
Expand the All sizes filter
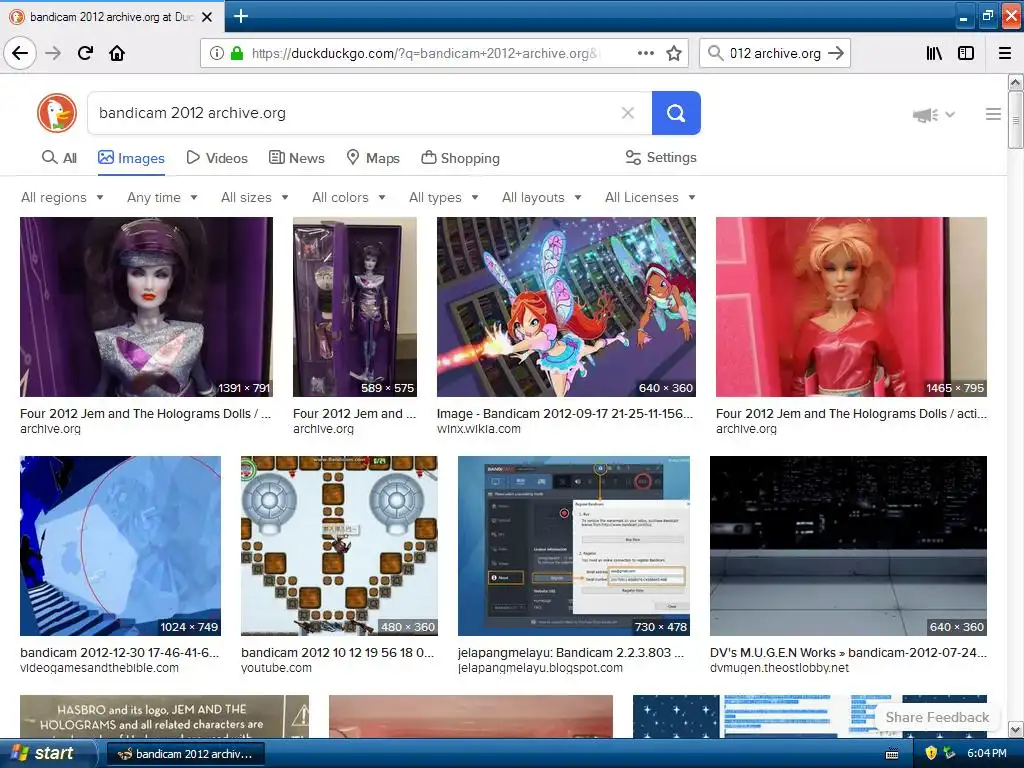click(x=255, y=197)
